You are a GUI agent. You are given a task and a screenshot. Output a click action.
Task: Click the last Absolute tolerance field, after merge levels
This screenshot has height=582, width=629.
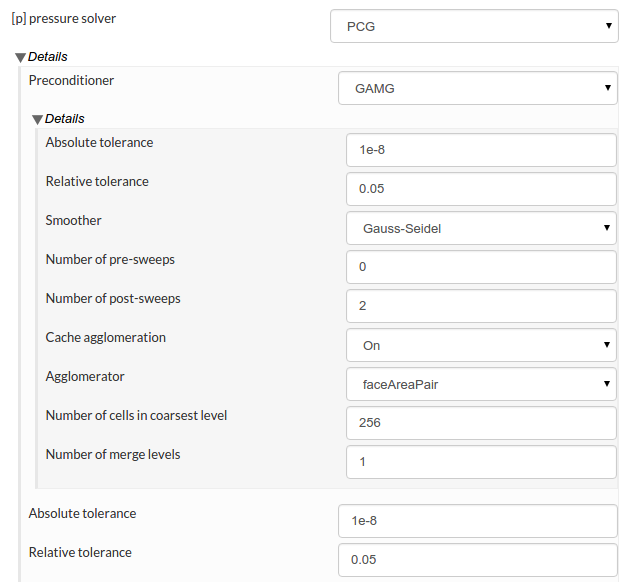click(478, 521)
